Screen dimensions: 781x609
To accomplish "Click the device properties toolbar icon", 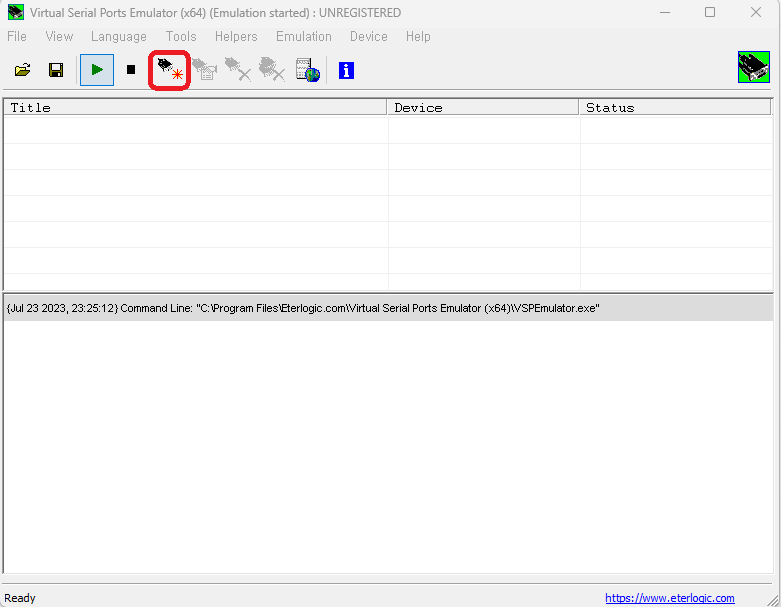I will (x=204, y=69).
